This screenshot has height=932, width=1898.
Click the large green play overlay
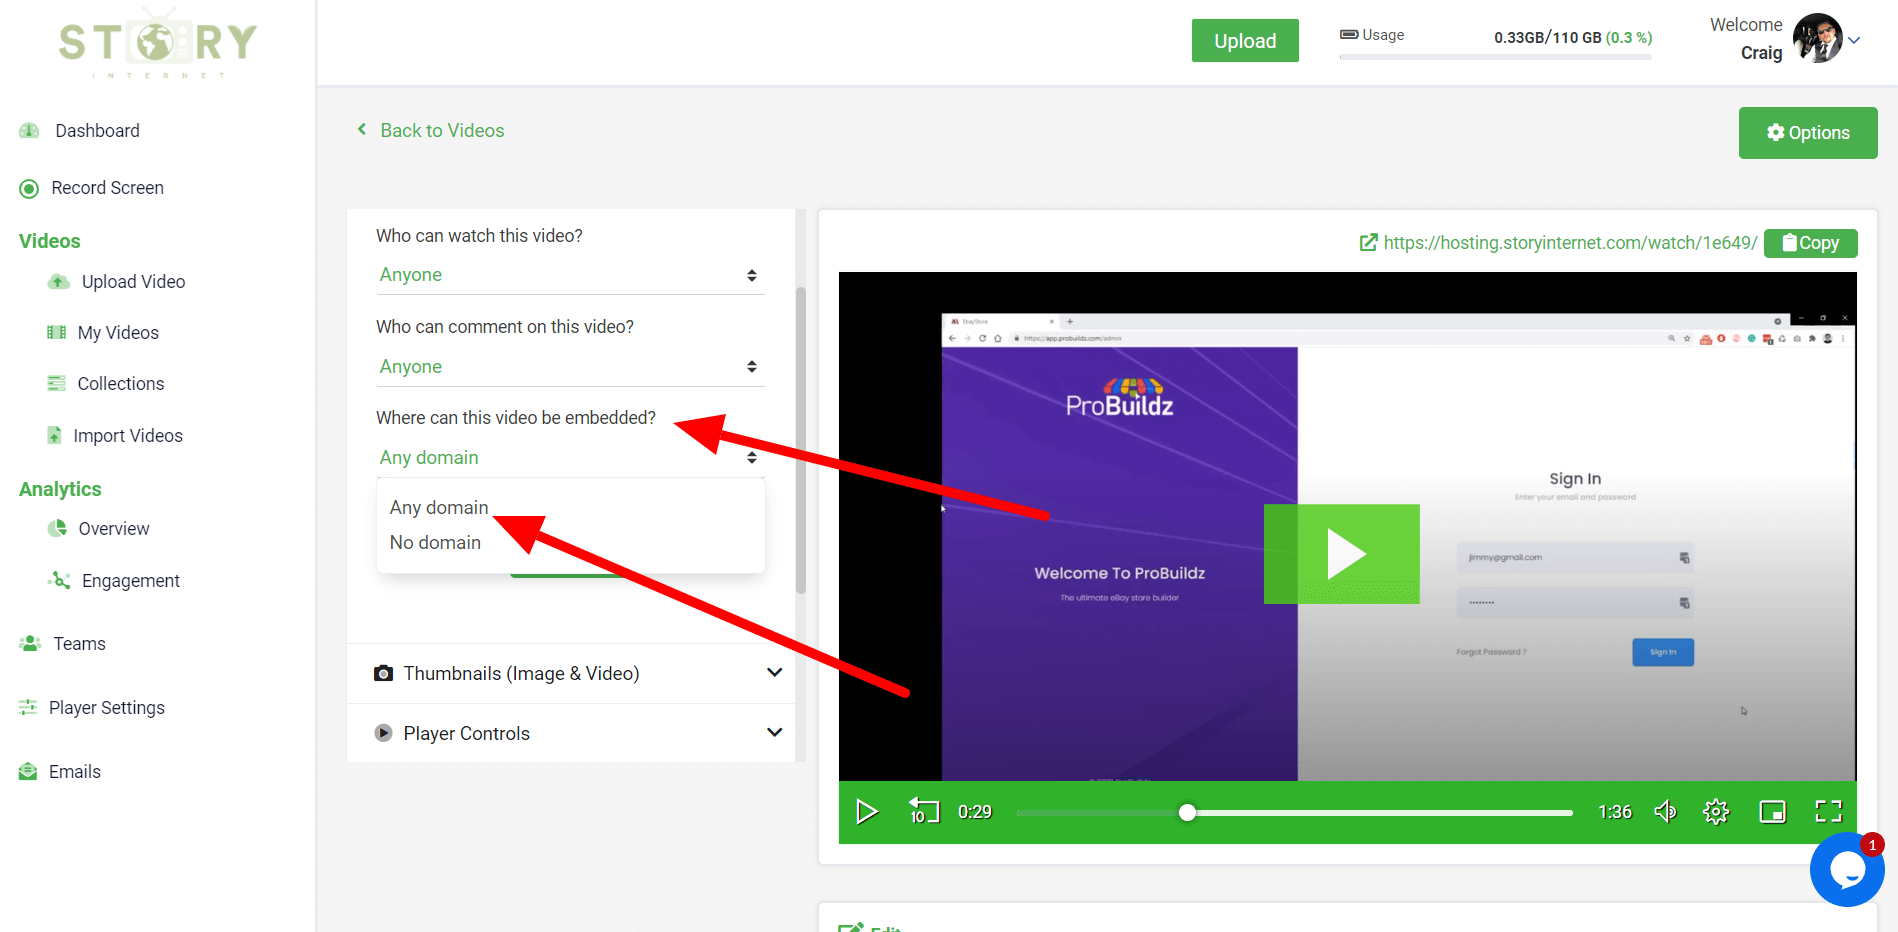[x=1342, y=554]
